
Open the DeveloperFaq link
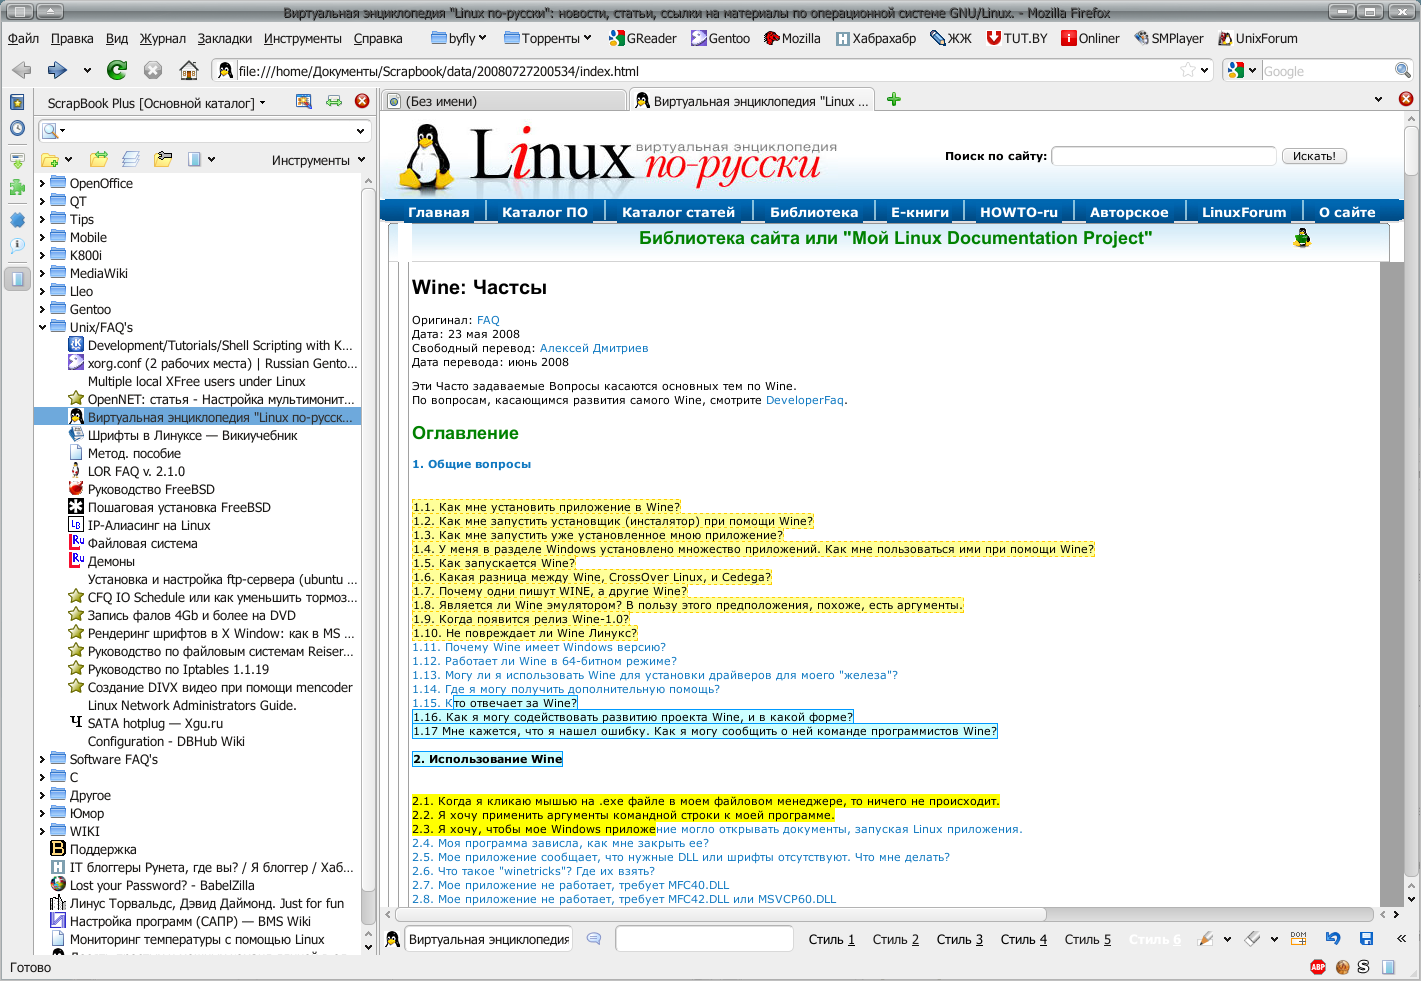pyautogui.click(x=805, y=400)
